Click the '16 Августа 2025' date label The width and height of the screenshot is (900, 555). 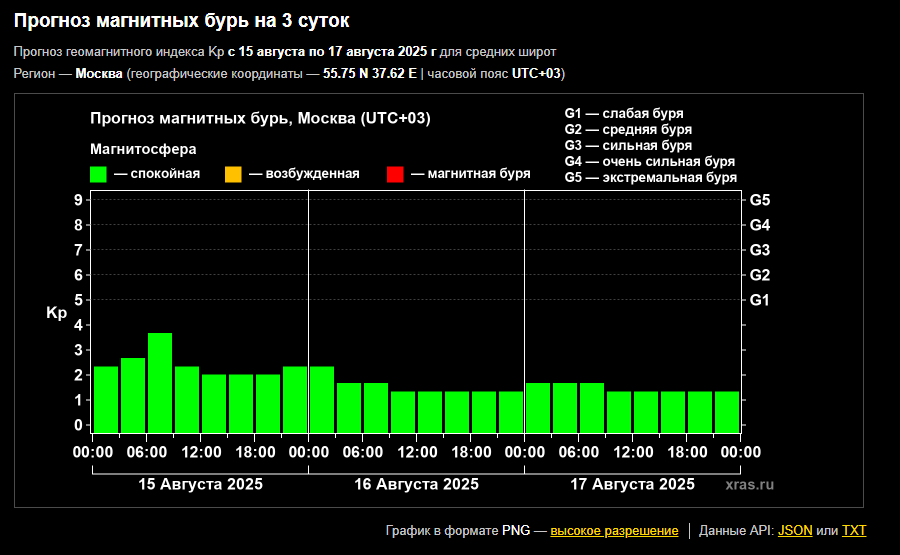(x=416, y=484)
